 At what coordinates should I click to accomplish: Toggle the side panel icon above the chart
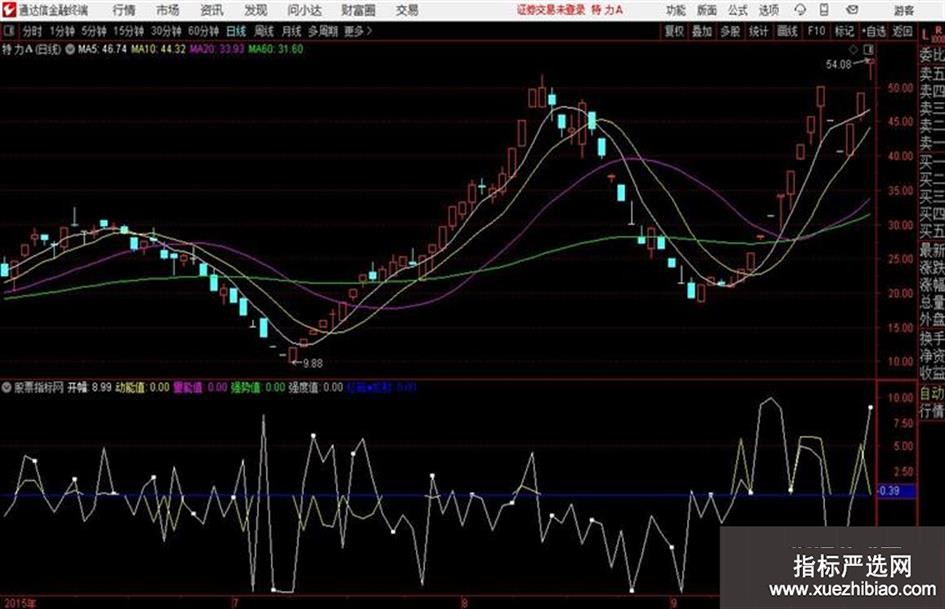coord(869,49)
